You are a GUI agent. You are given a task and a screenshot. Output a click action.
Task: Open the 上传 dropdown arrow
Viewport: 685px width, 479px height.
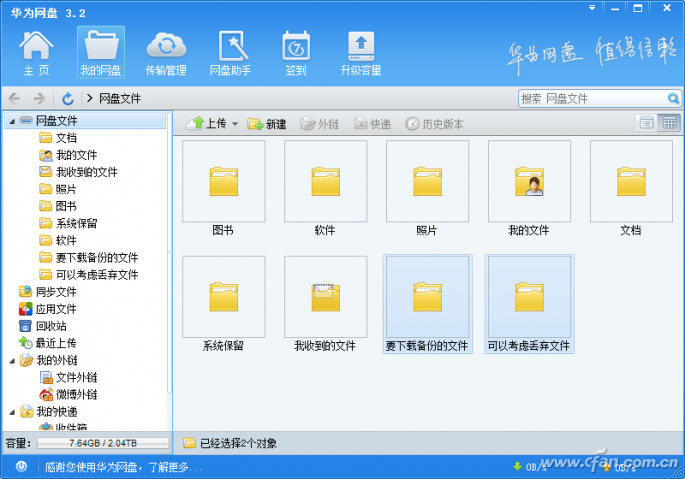235,124
